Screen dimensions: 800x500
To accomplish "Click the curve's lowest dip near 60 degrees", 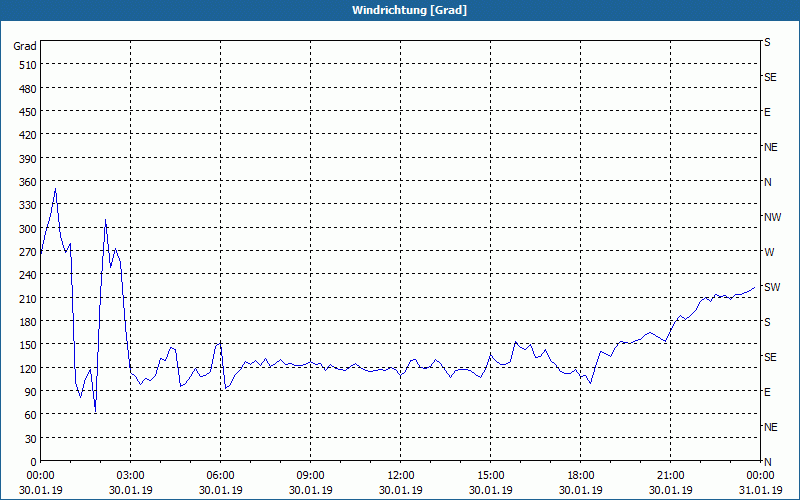I will (95, 412).
